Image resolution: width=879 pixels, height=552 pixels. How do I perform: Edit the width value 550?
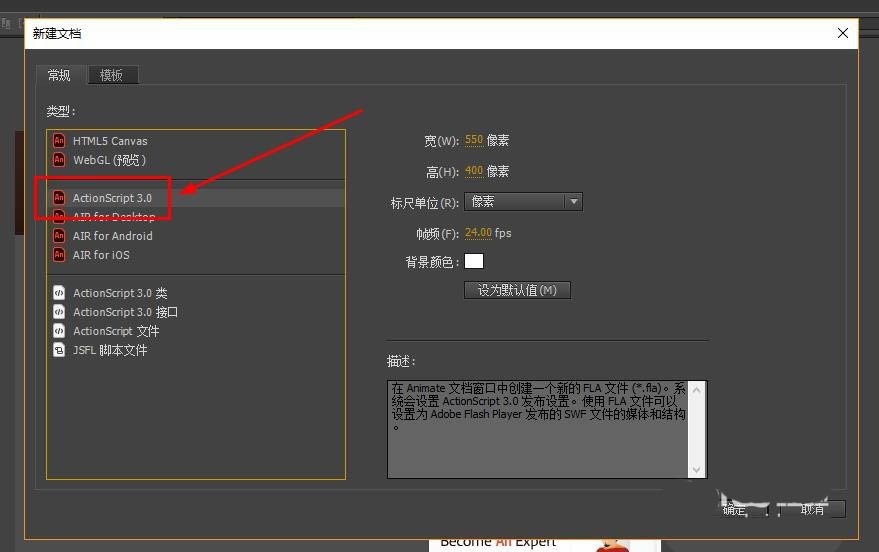pyautogui.click(x=474, y=140)
